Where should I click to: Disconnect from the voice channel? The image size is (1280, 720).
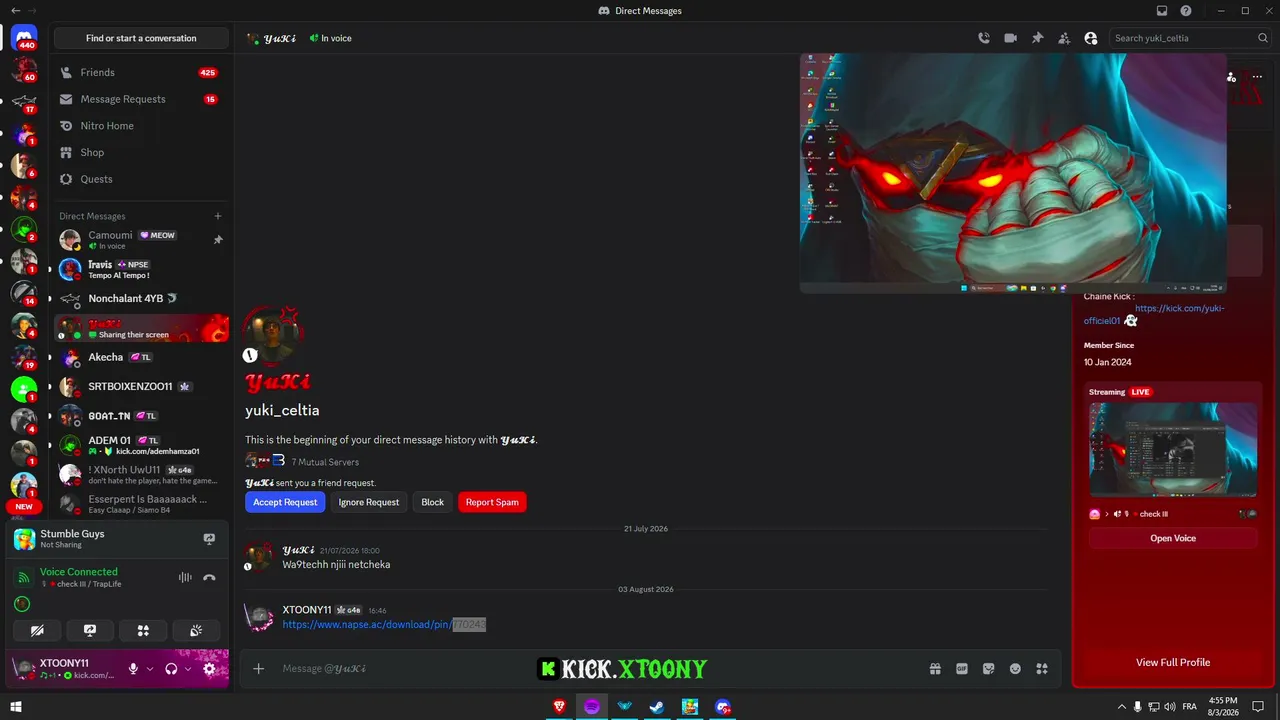click(209, 577)
